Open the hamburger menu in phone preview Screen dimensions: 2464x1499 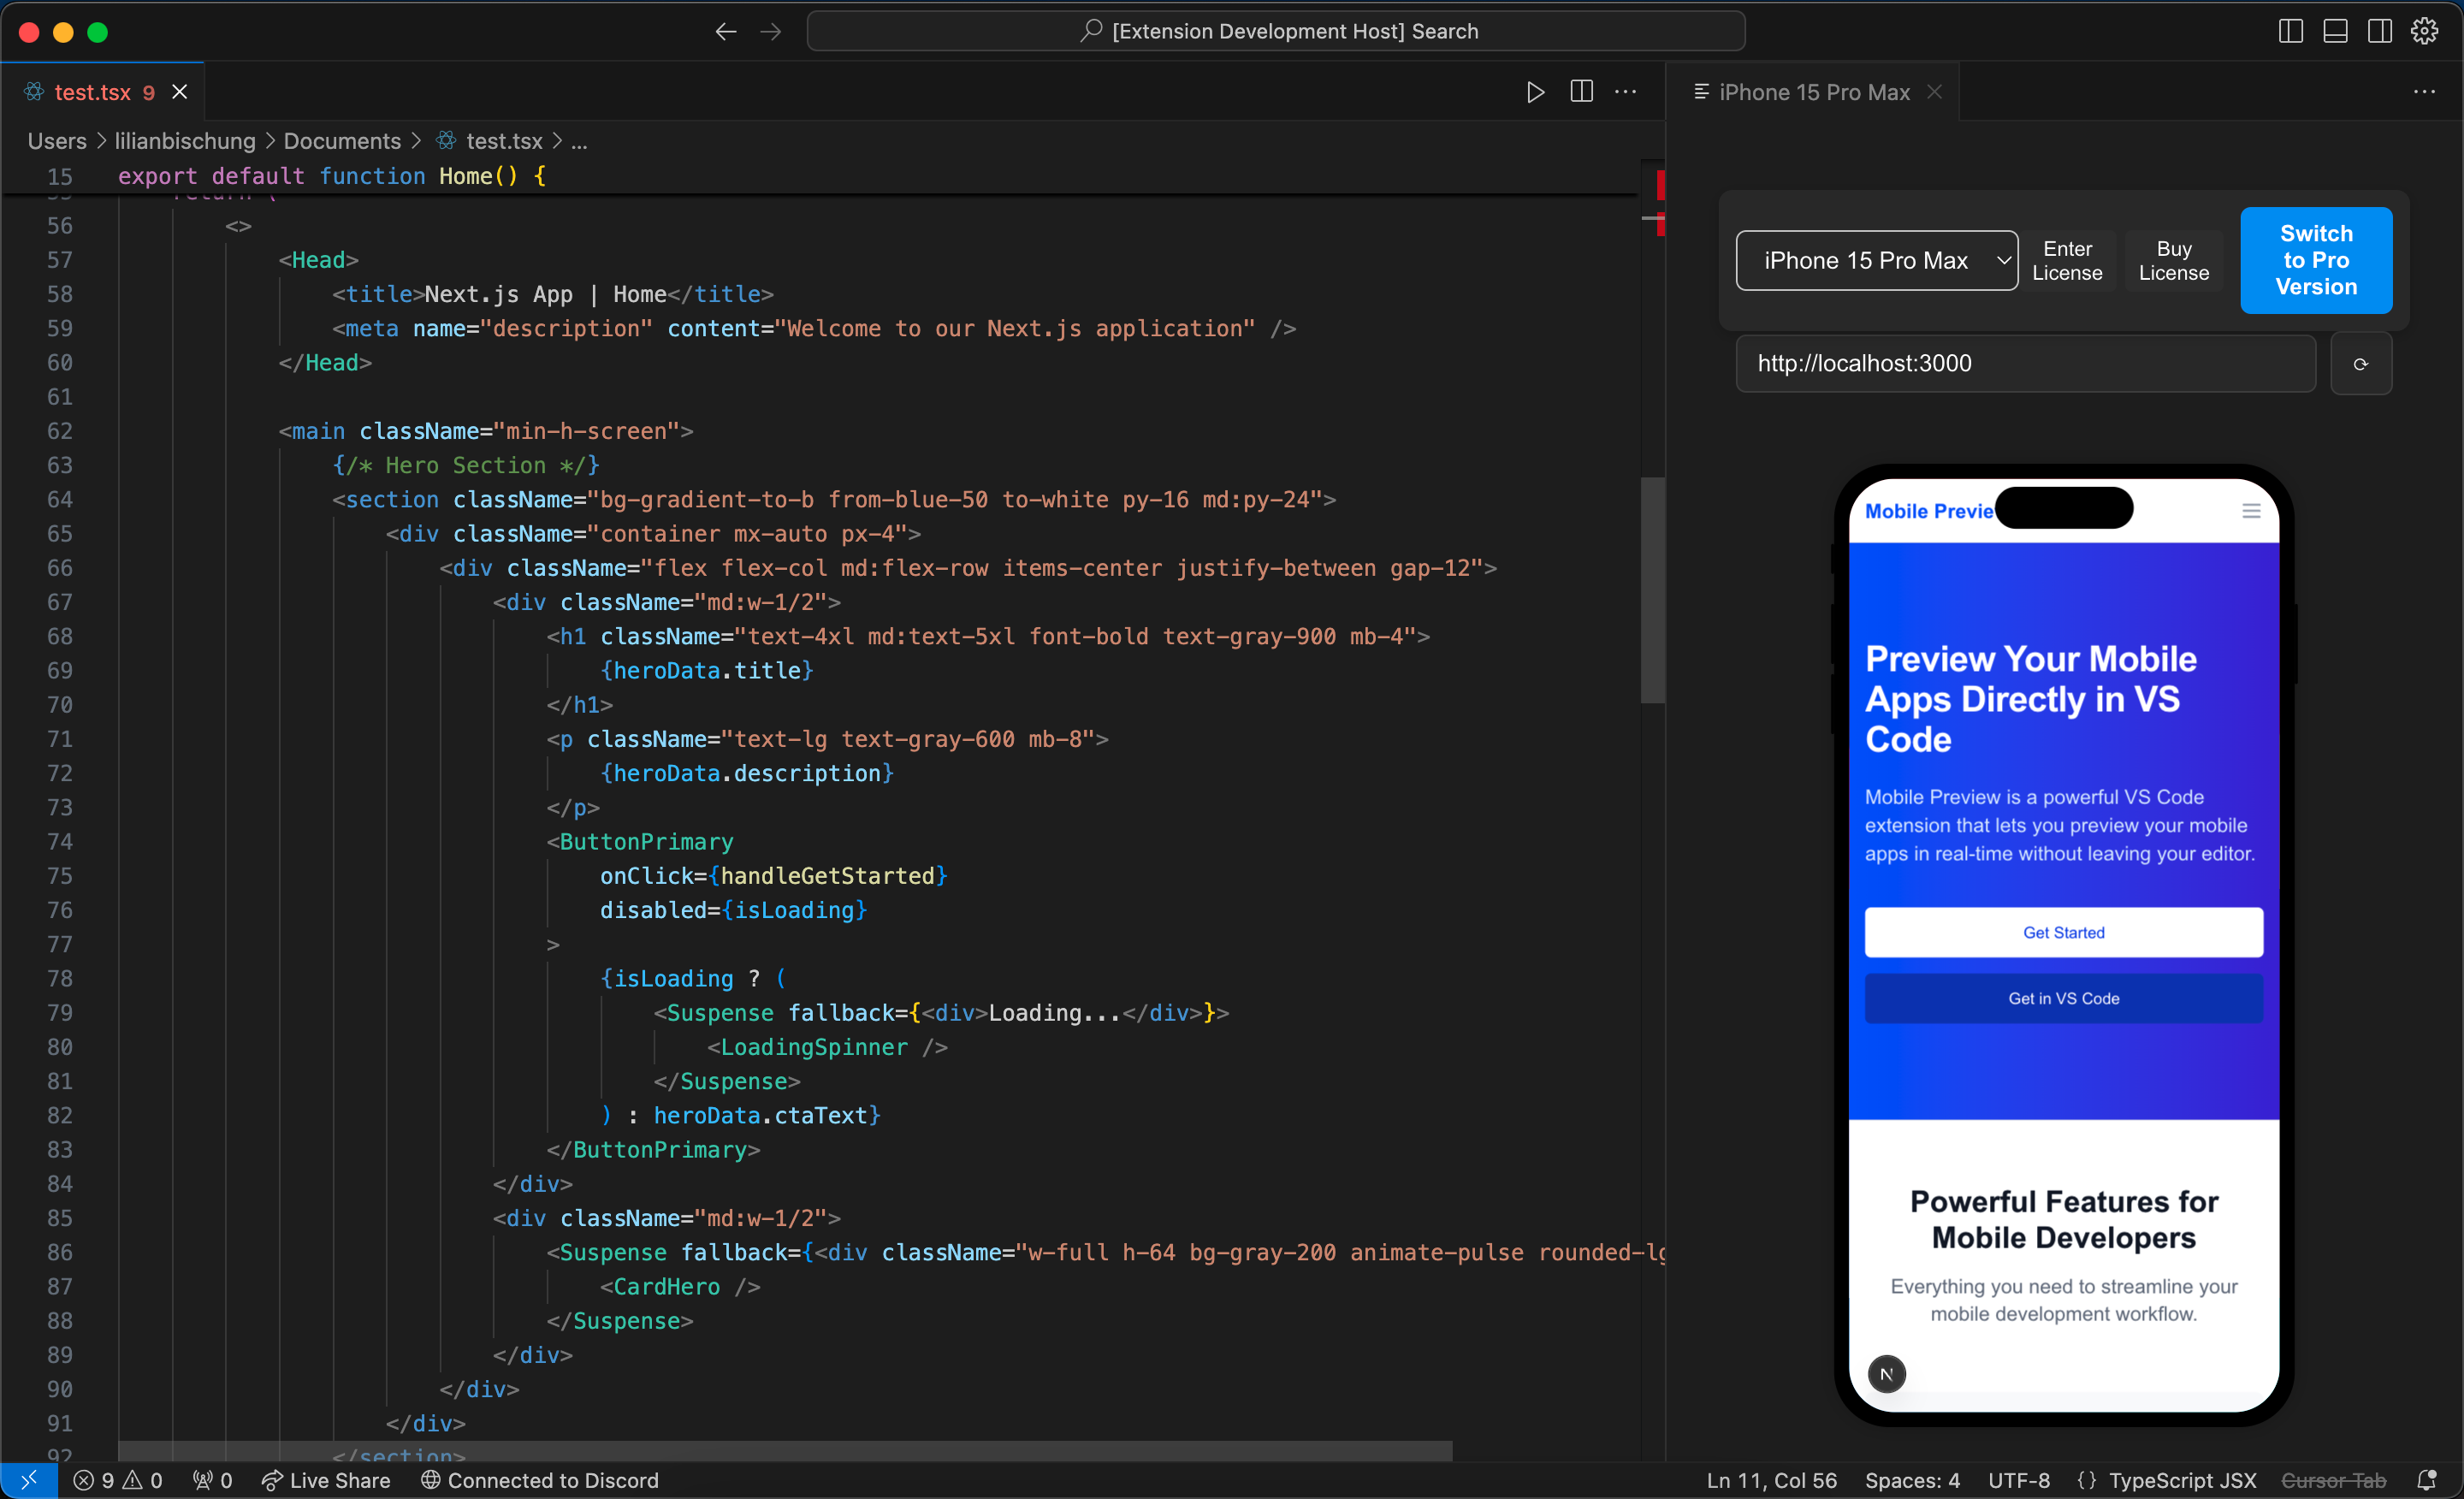coord(2251,511)
